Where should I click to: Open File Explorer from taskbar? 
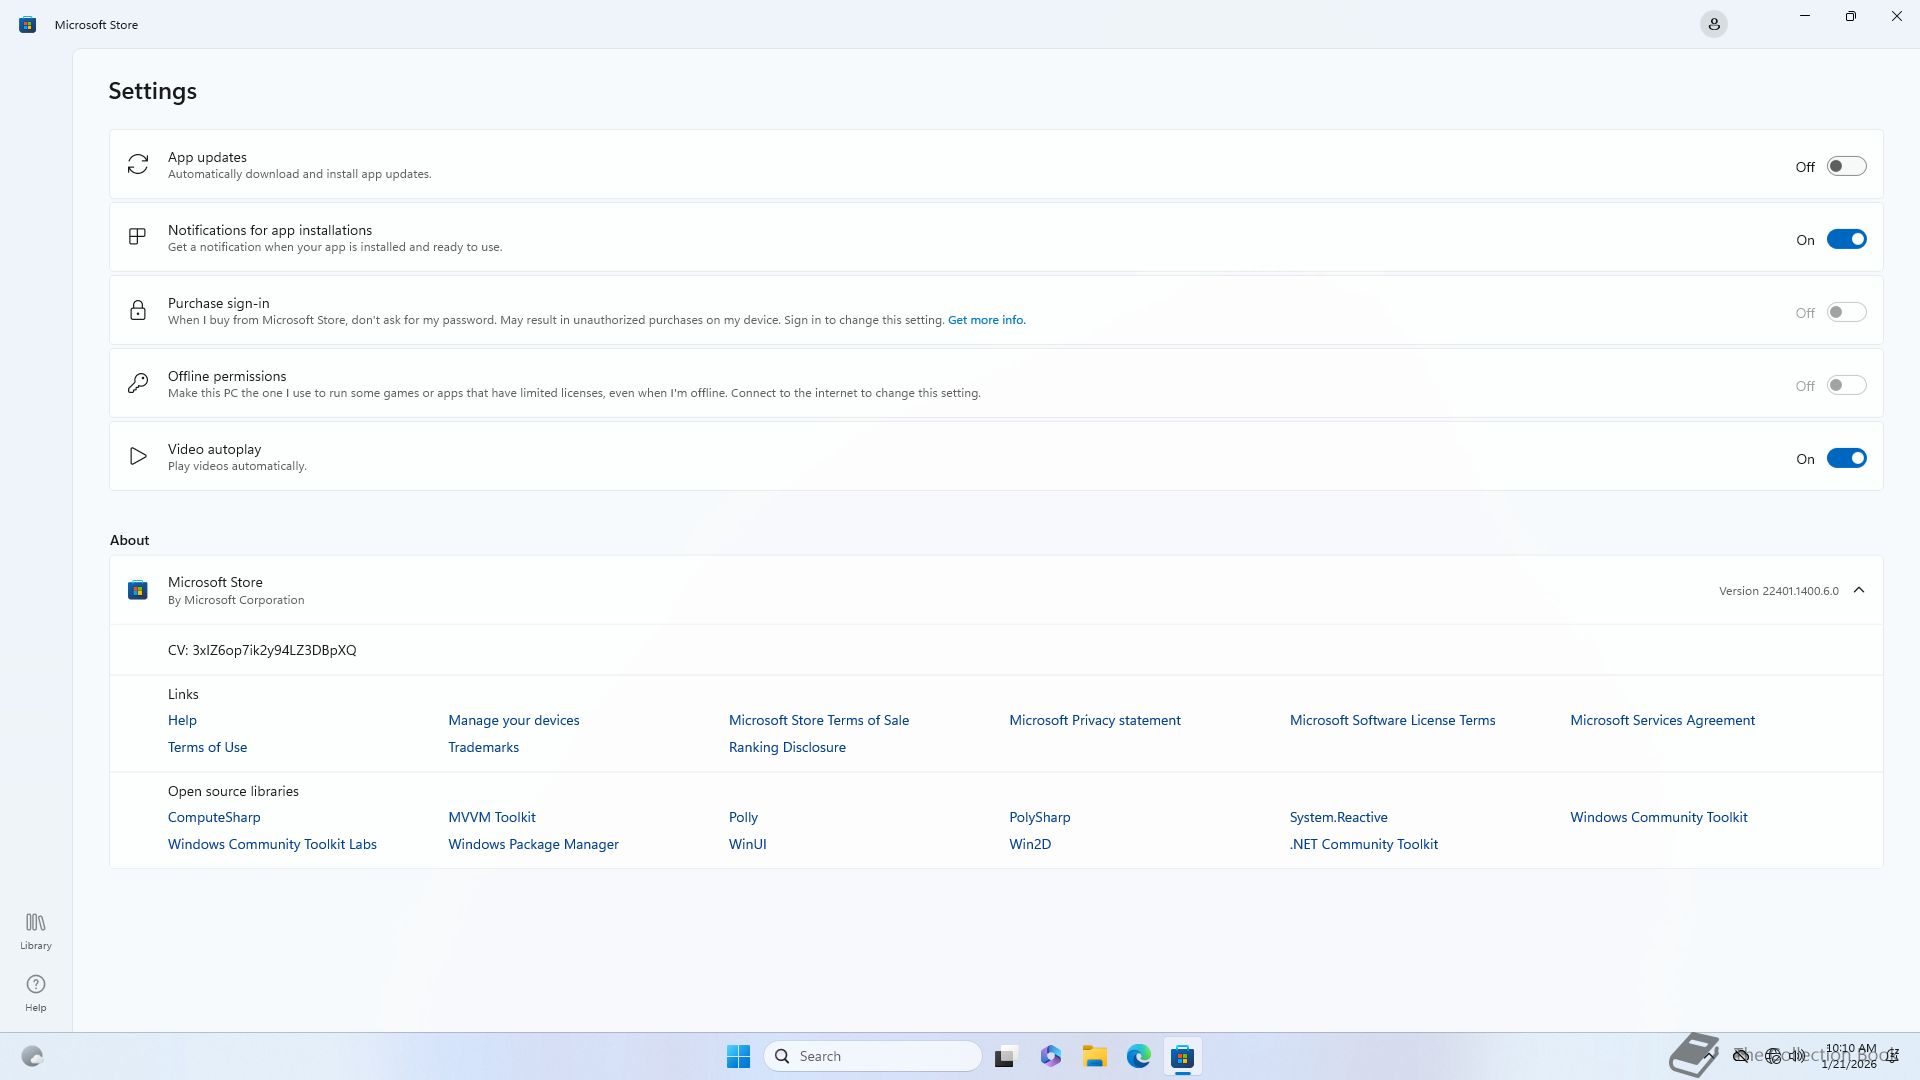1094,1056
